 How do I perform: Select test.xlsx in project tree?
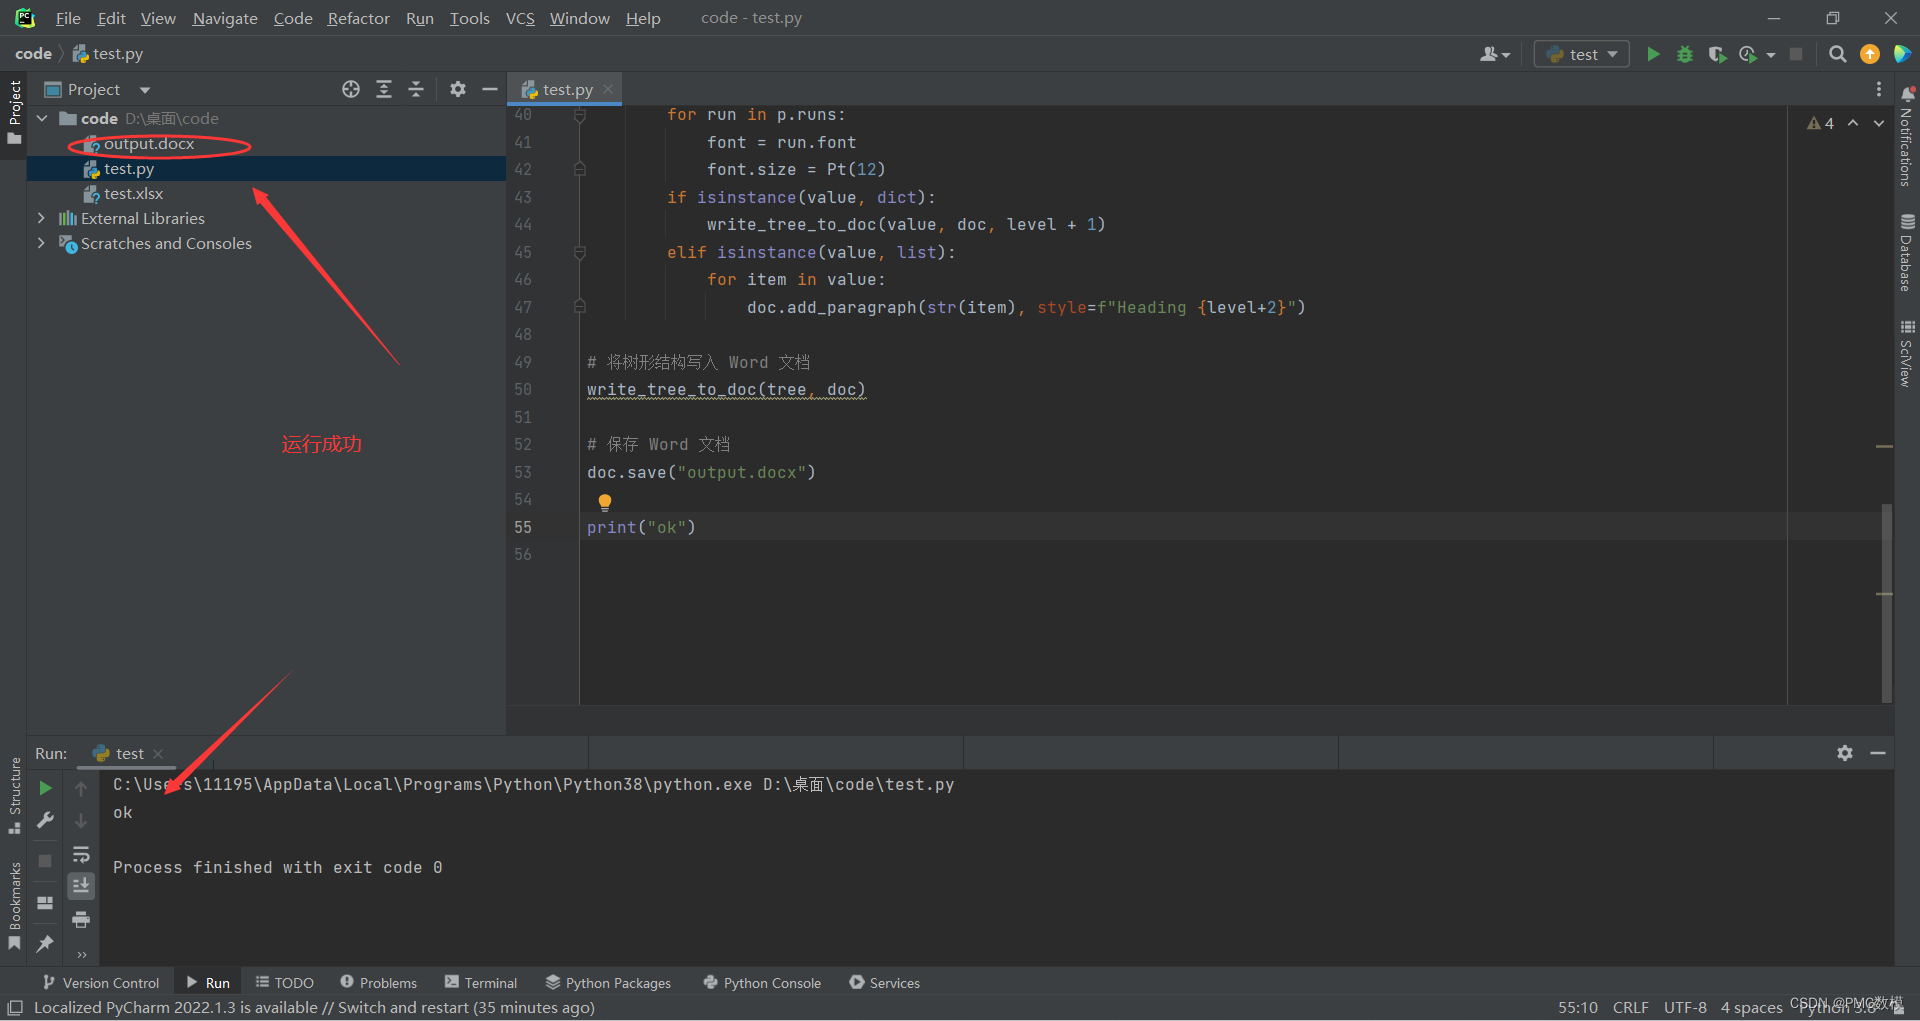tap(133, 194)
